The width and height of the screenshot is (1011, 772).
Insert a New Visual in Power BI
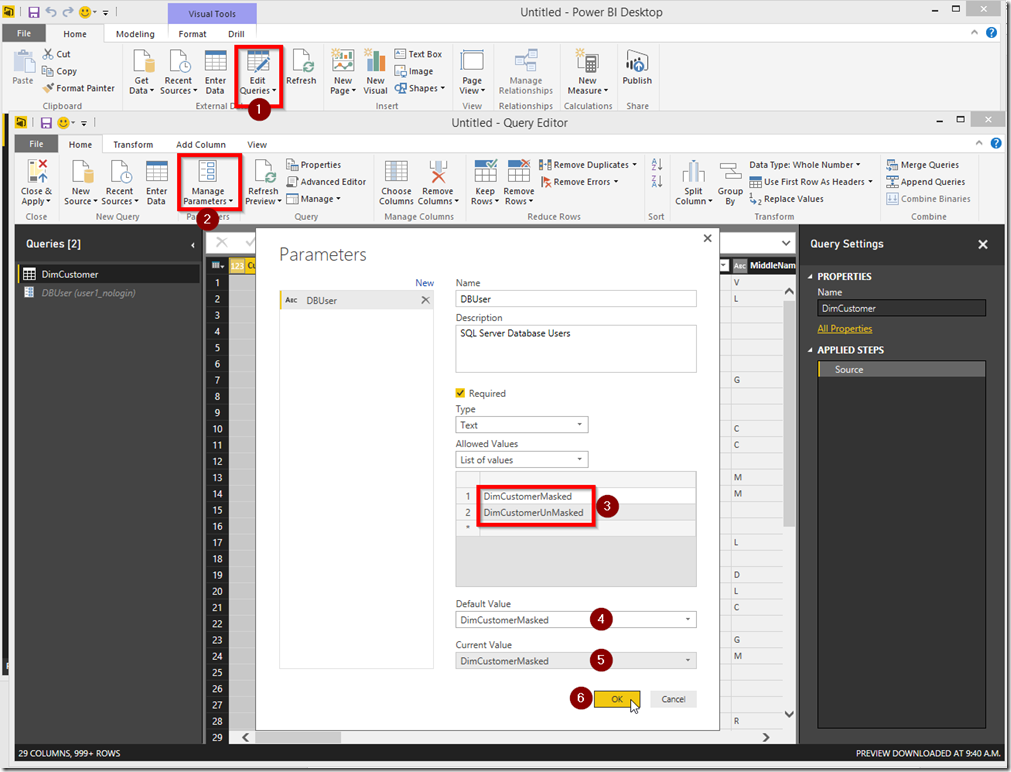tap(375, 72)
